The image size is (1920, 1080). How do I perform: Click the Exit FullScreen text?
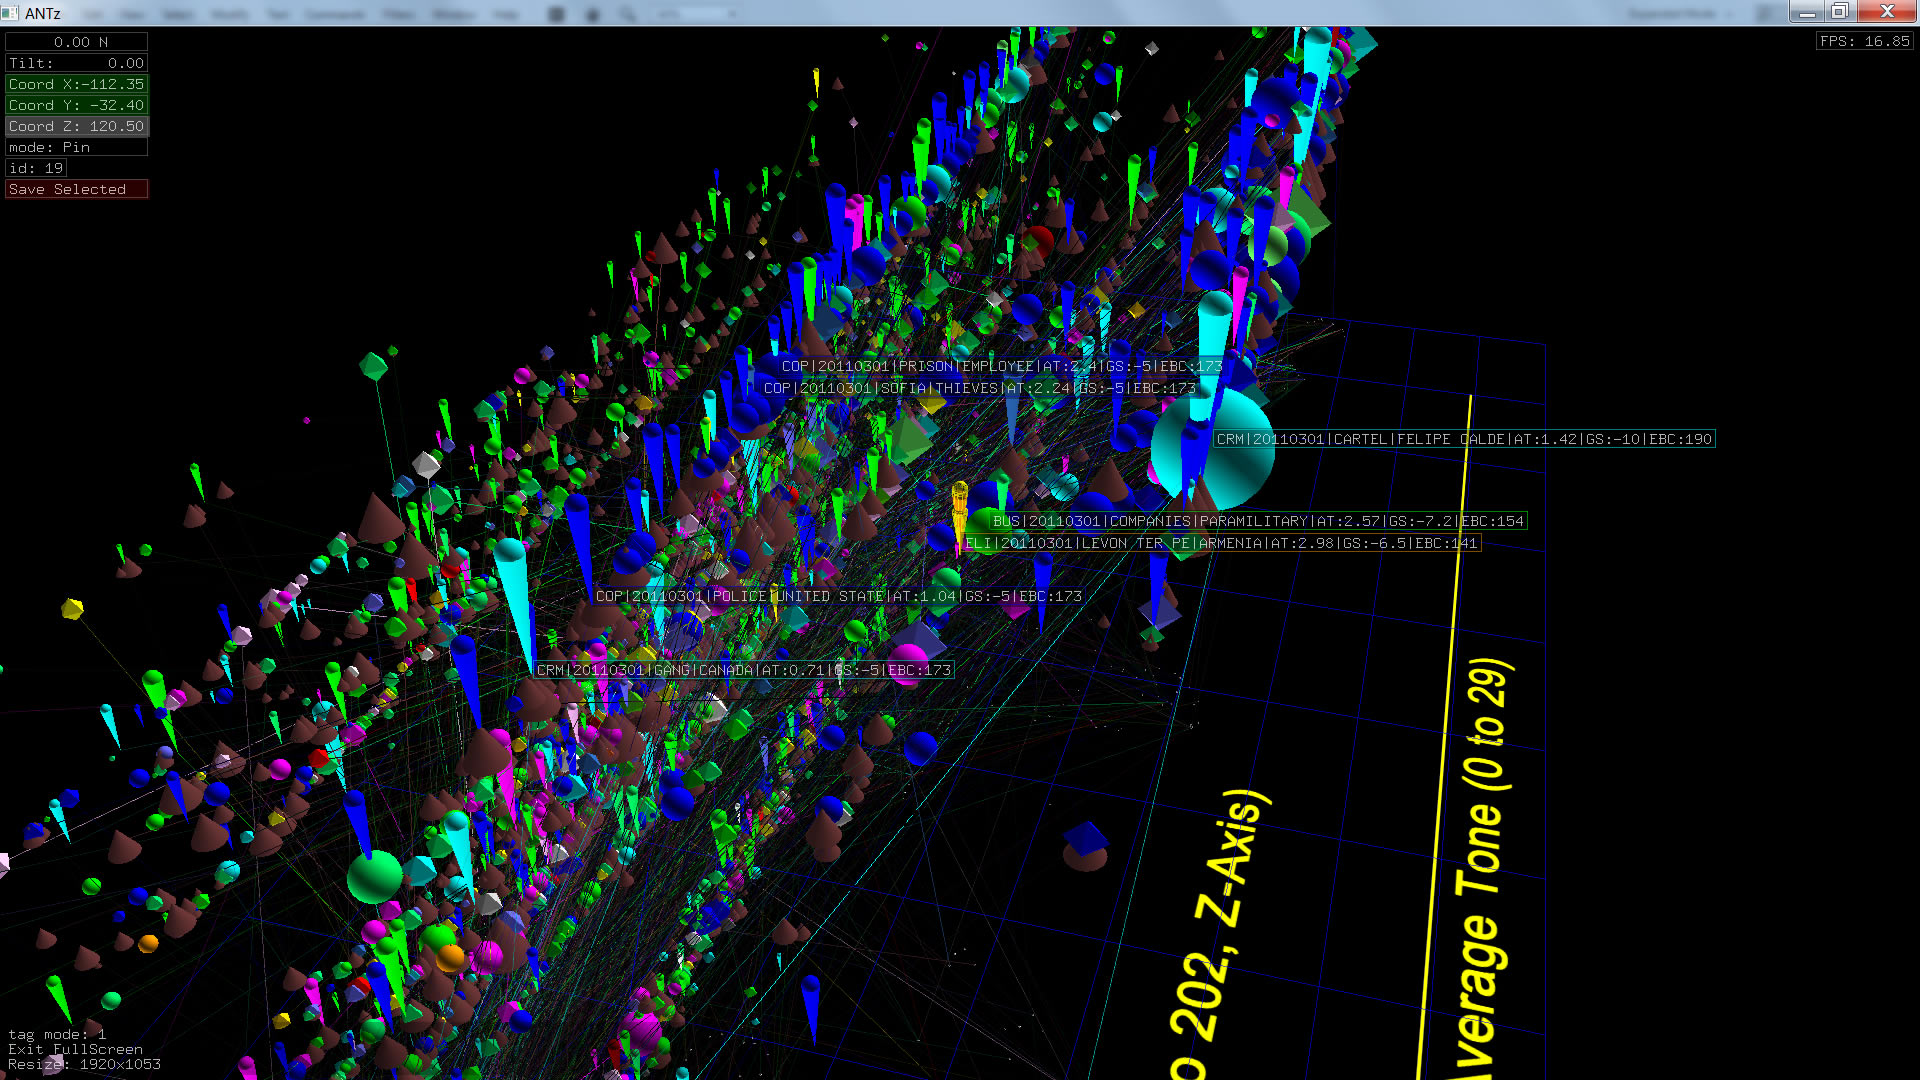75,1049
